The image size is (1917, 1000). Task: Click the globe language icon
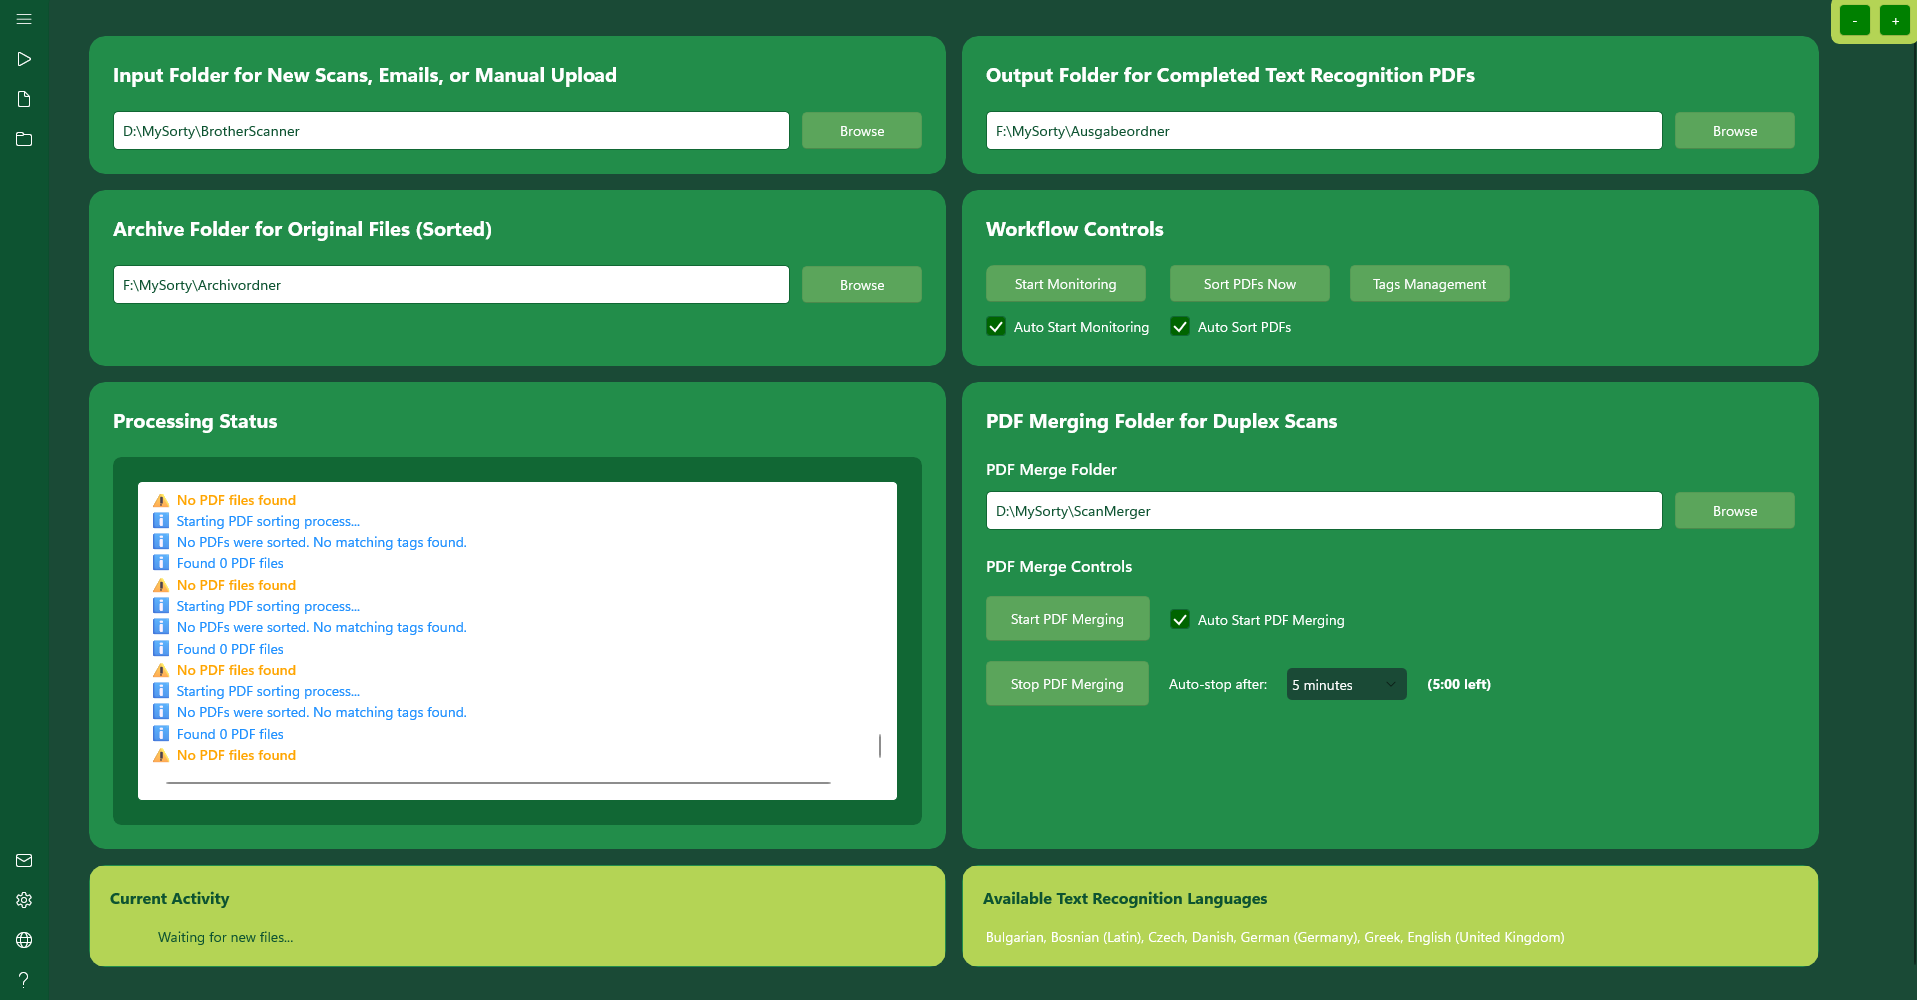pos(24,940)
